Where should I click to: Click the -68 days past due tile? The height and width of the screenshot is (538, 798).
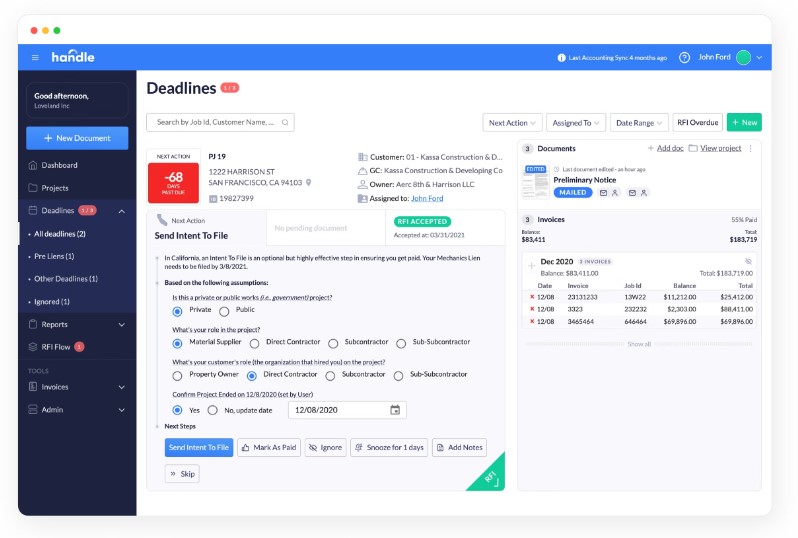[x=173, y=183]
